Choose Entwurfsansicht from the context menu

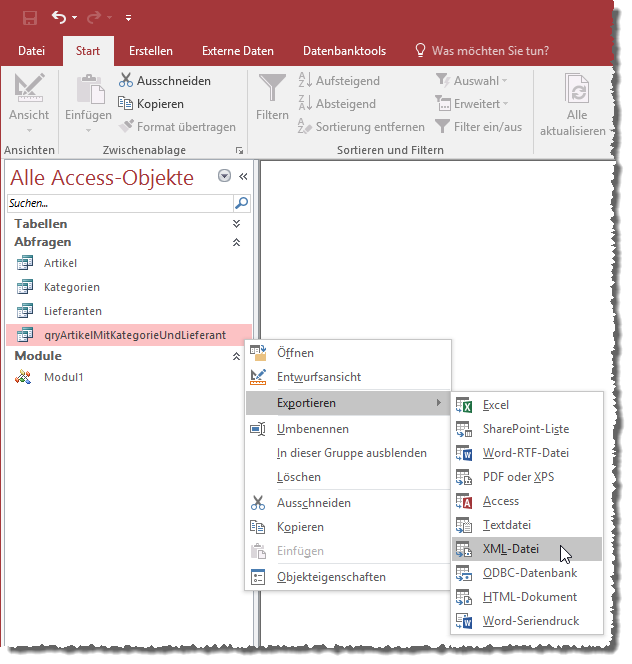pos(348,377)
